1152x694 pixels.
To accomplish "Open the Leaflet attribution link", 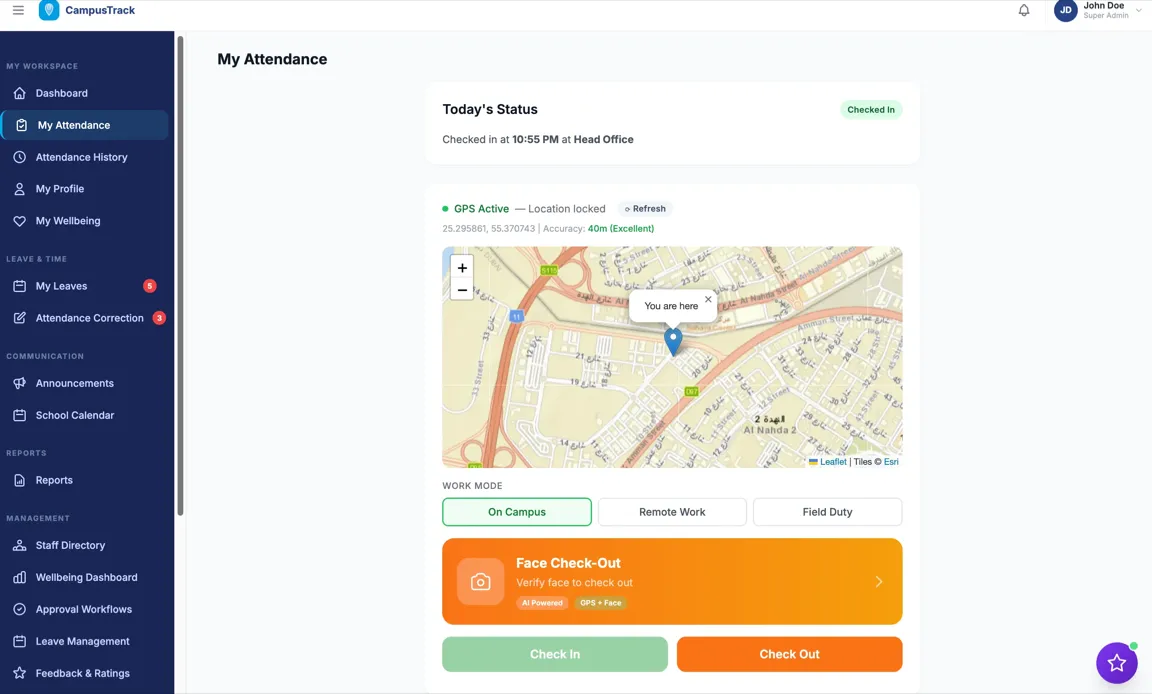I will point(833,462).
